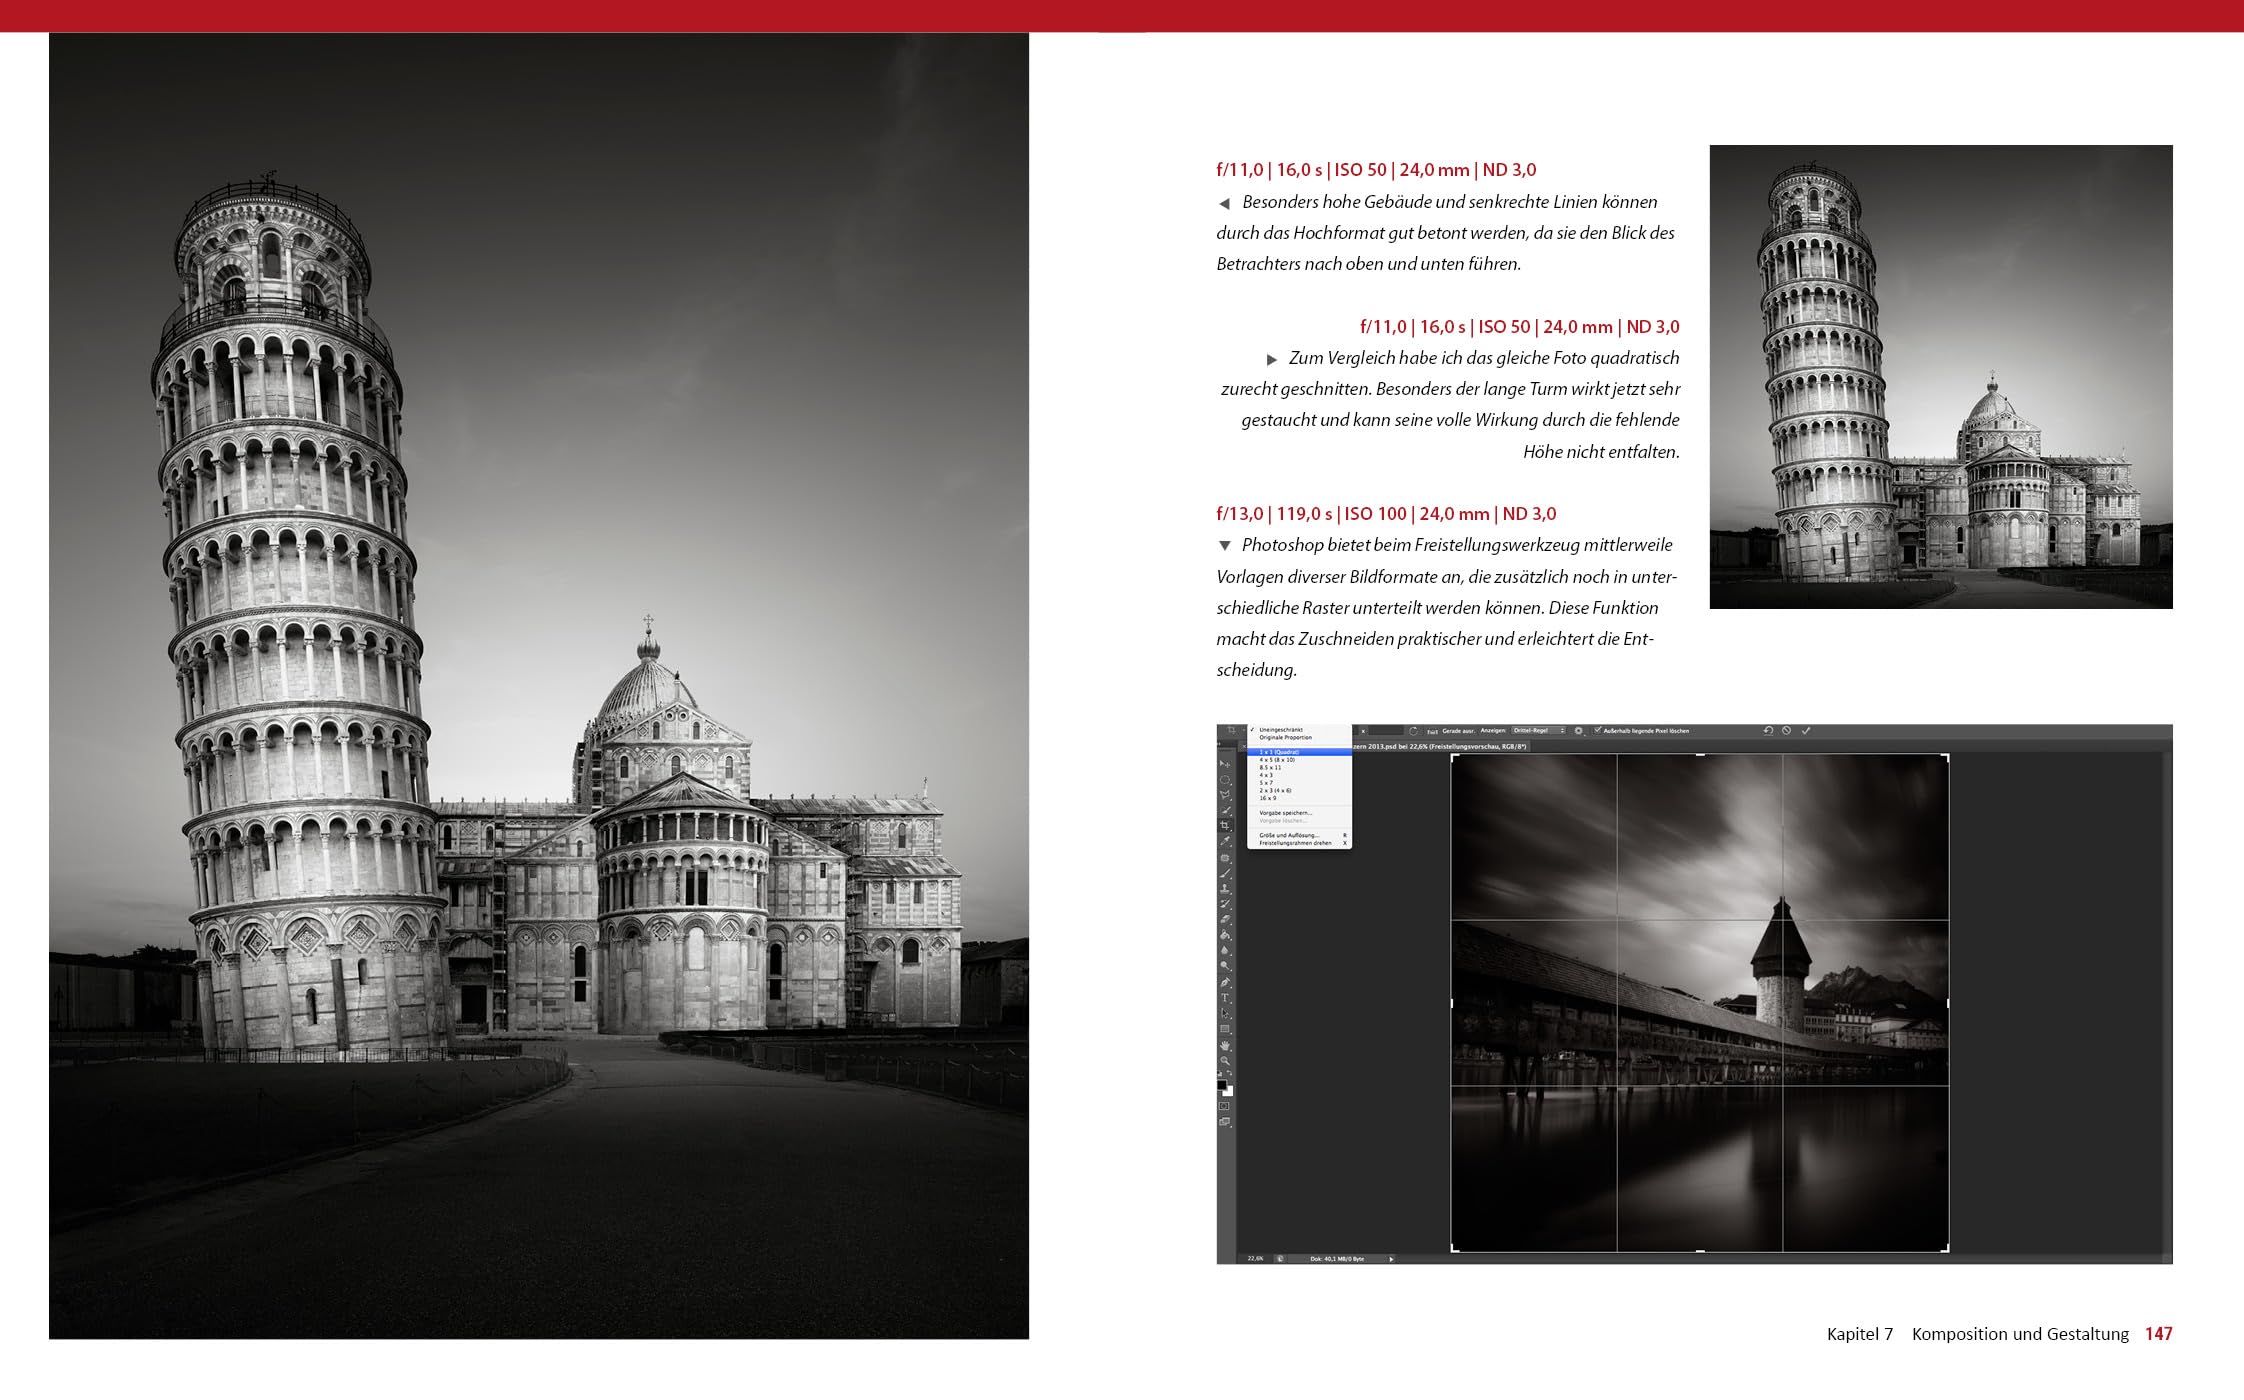Open the crop tool preset dropdown arrow
This screenshot has width=2244, height=1400.
[x=1244, y=730]
